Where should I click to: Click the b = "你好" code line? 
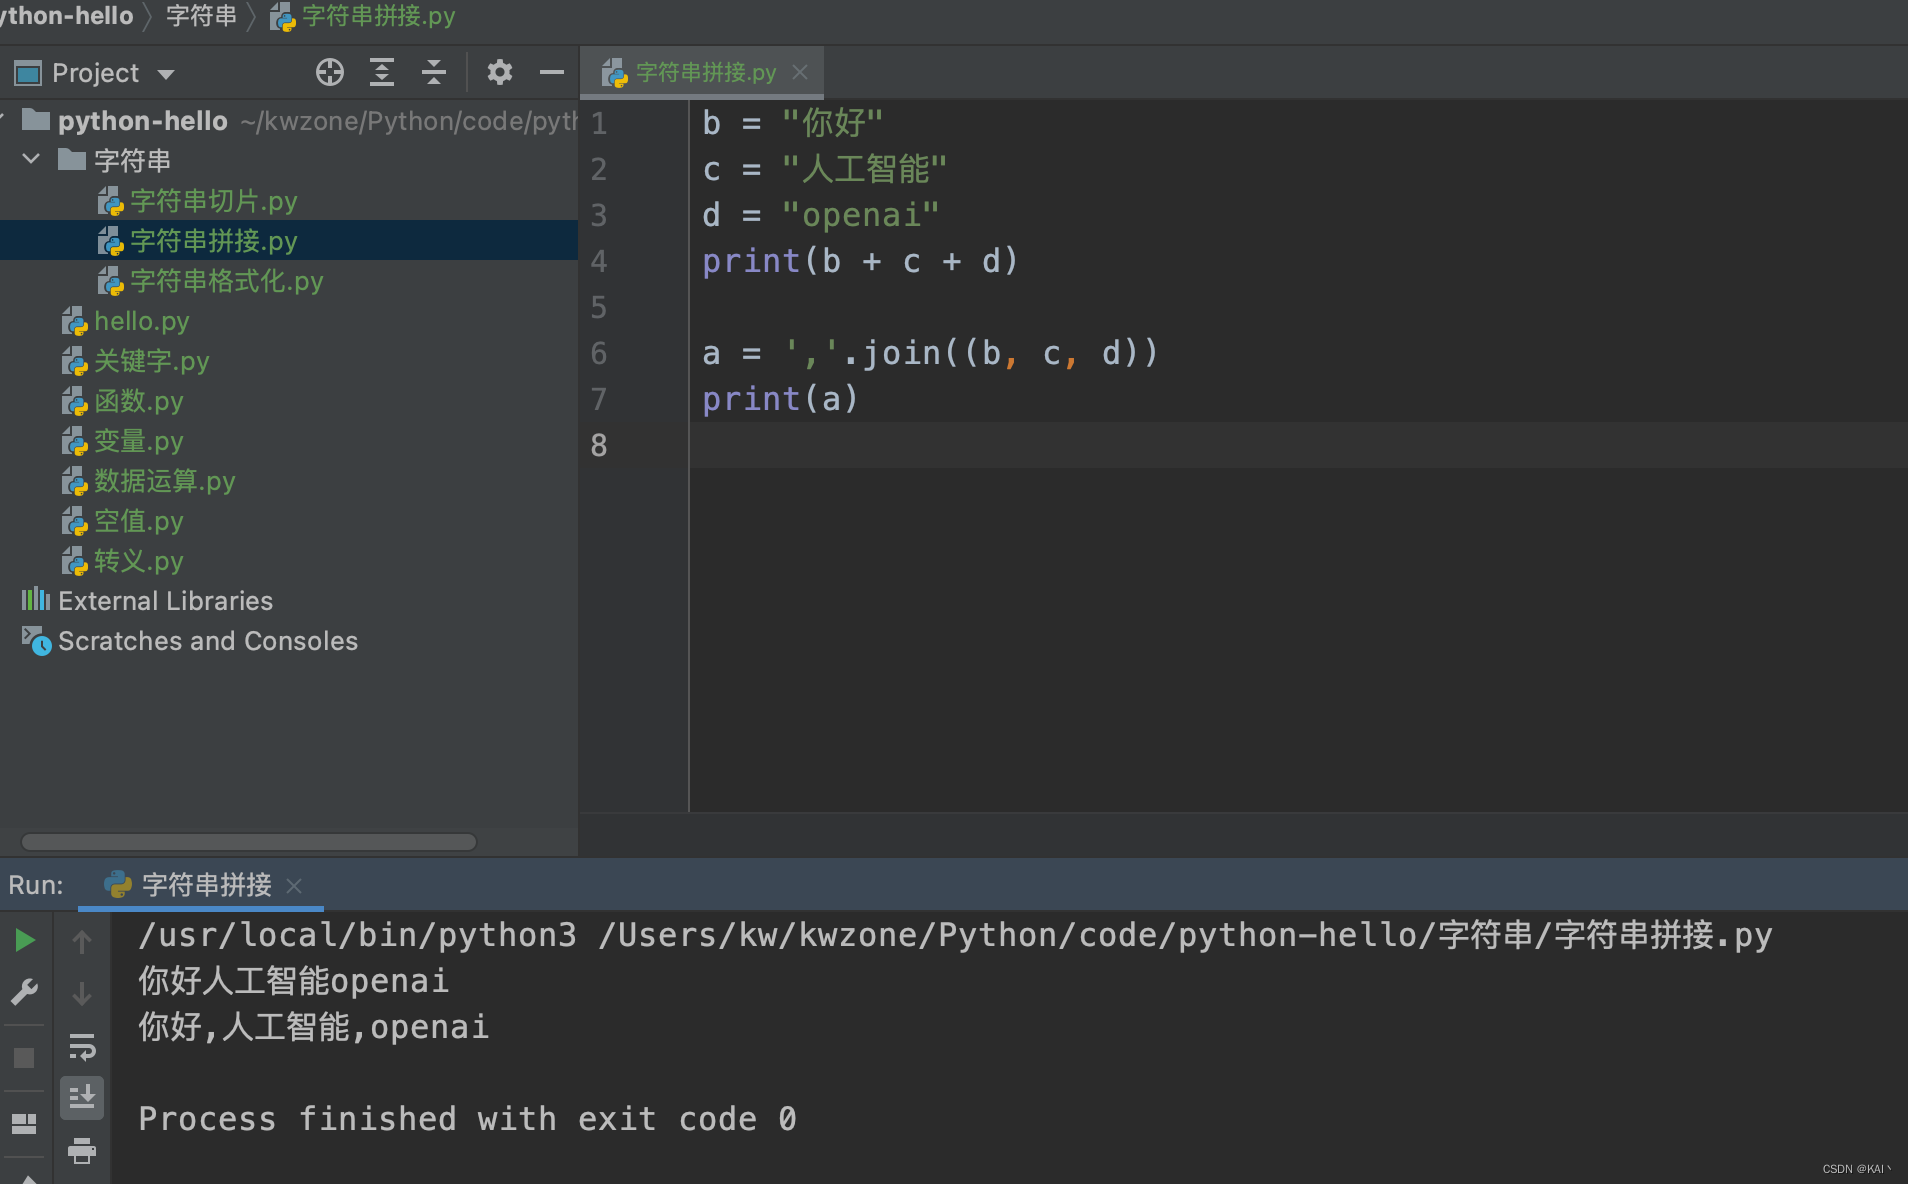pyautogui.click(x=792, y=123)
